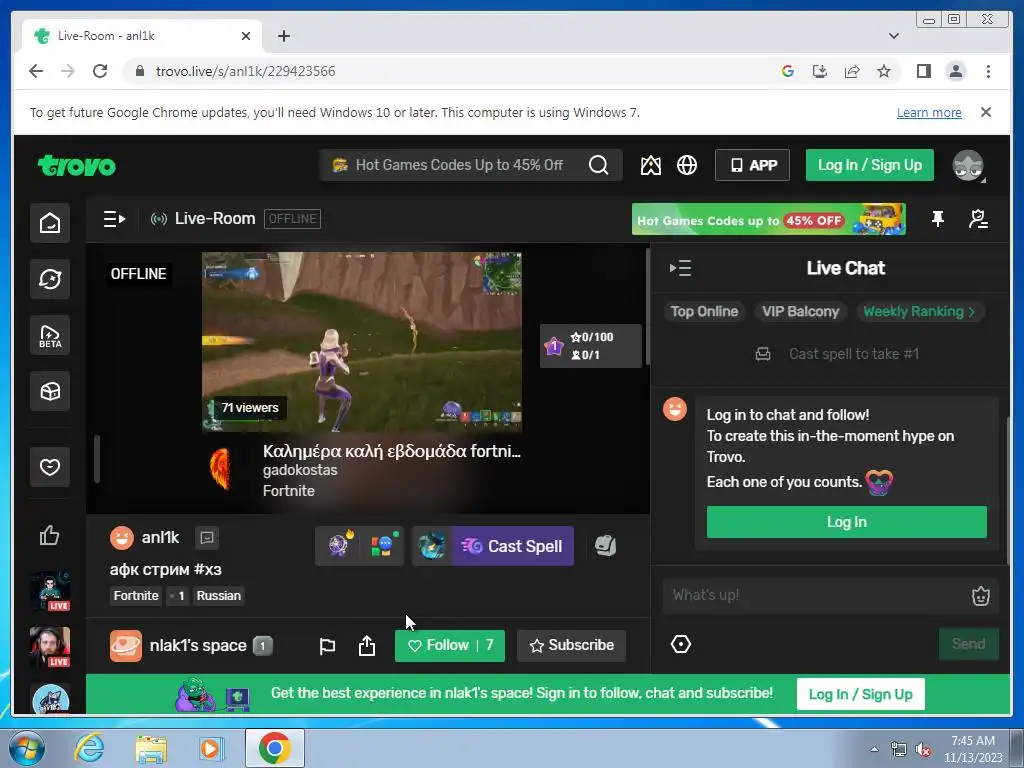Open Trovo home from the logo
This screenshot has width=1024, height=768.
(76, 165)
